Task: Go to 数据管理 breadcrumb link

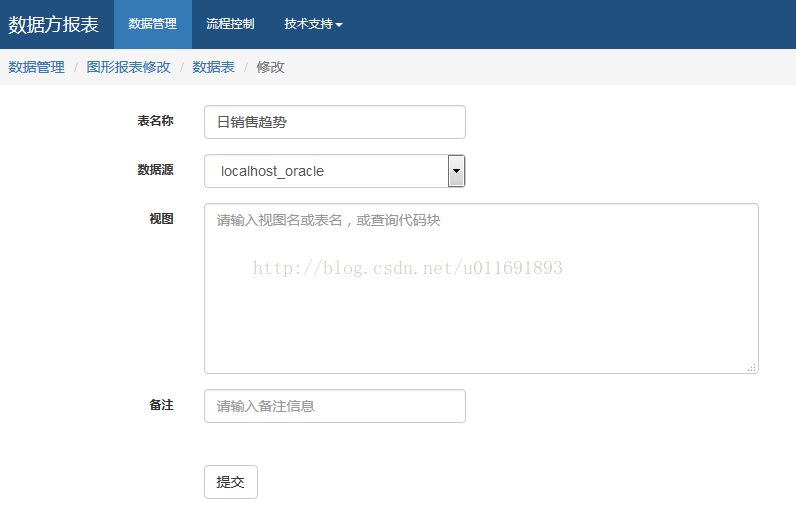Action: point(37,67)
